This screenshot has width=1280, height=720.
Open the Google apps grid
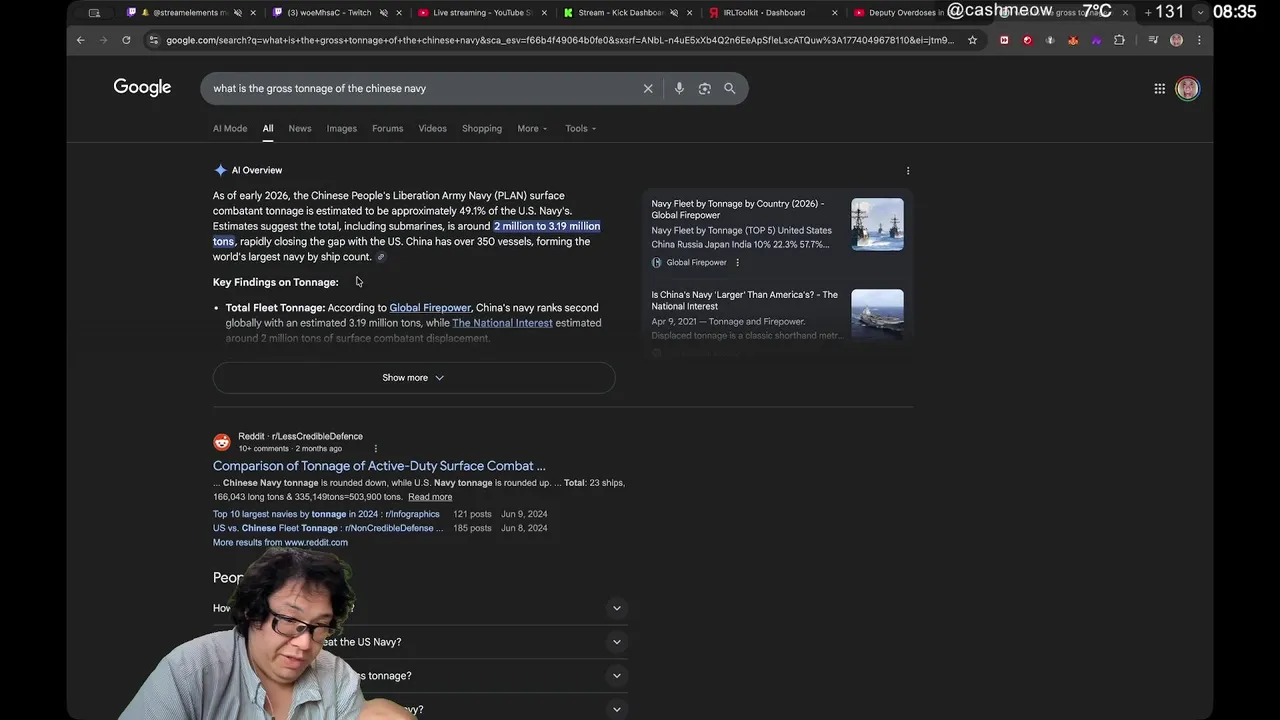(1159, 88)
